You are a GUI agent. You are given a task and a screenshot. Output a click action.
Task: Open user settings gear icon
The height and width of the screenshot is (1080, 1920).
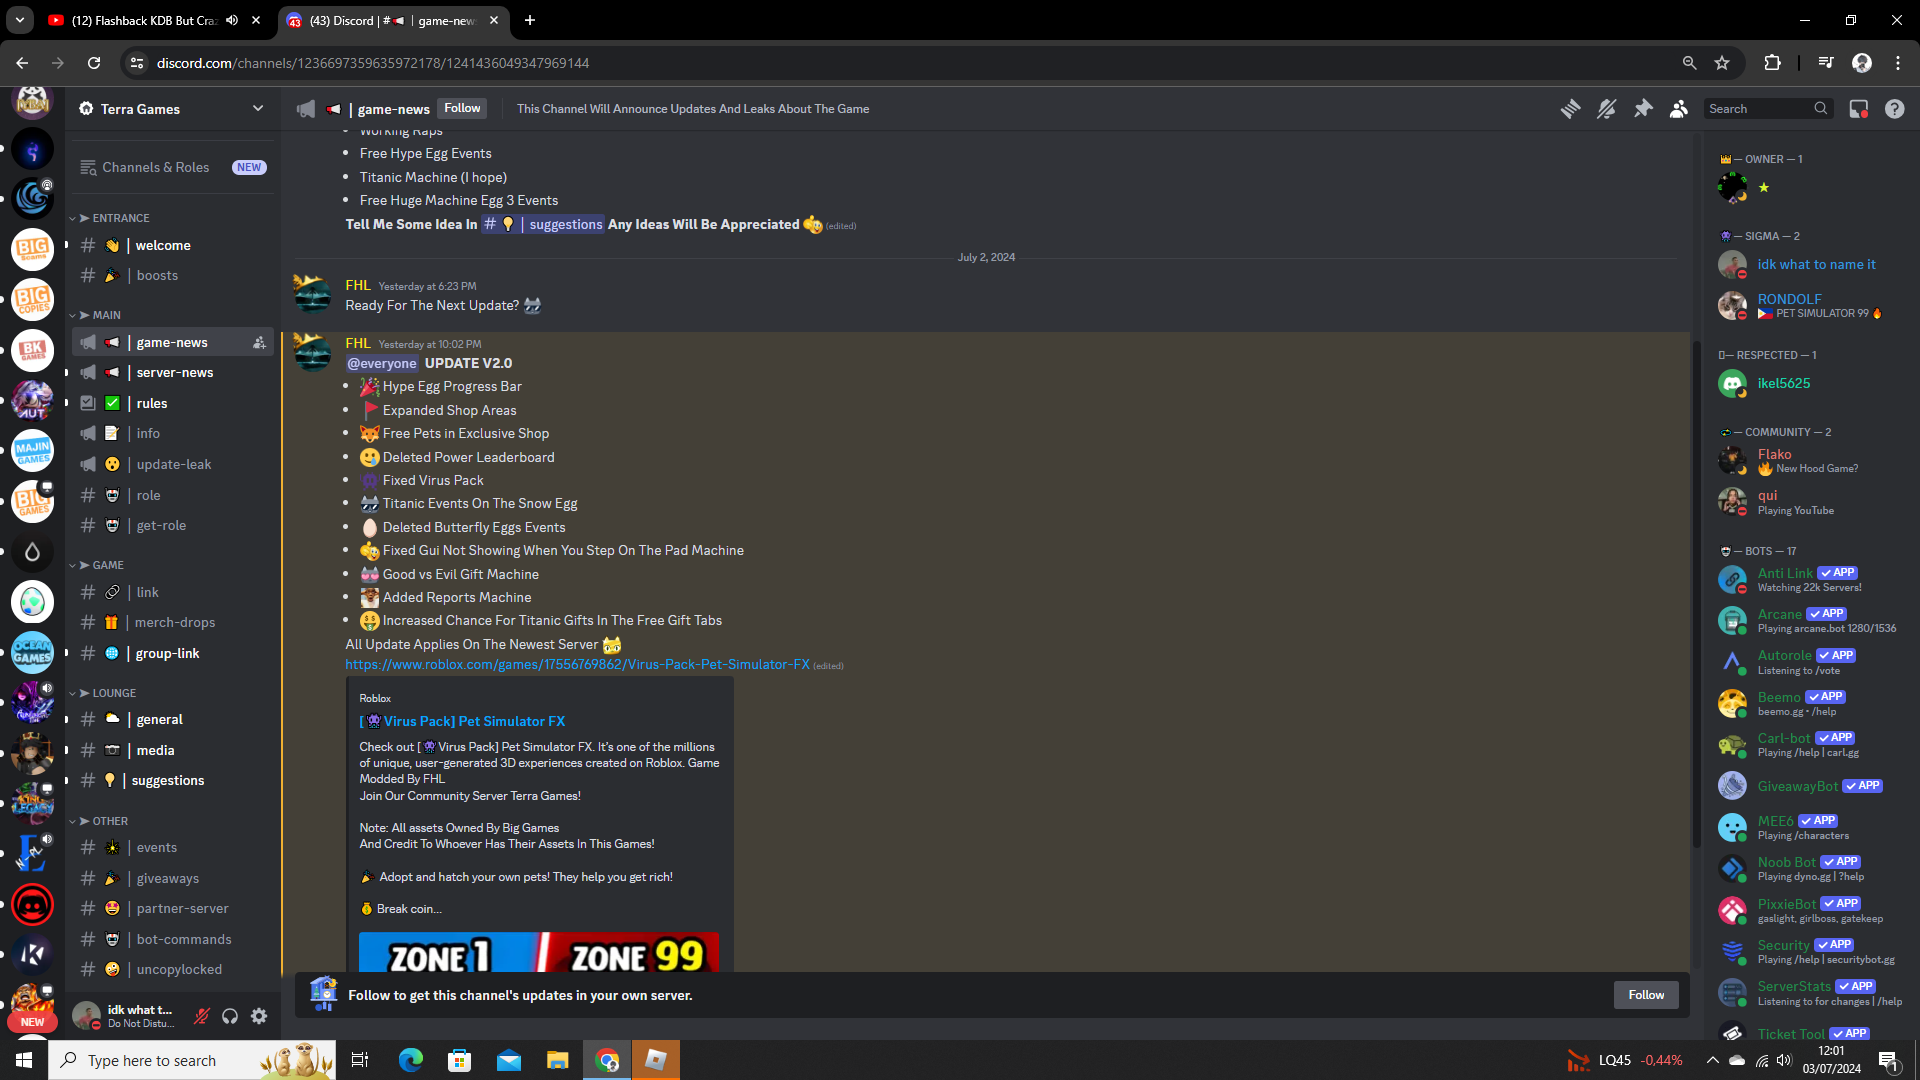(259, 1016)
